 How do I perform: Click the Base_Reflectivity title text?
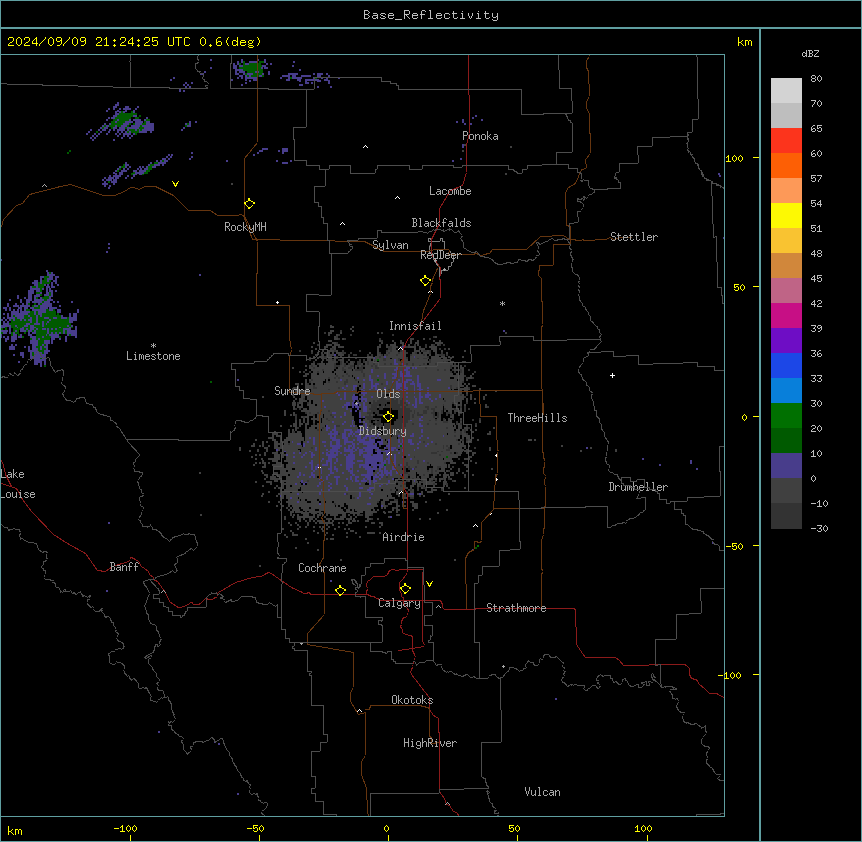click(431, 15)
